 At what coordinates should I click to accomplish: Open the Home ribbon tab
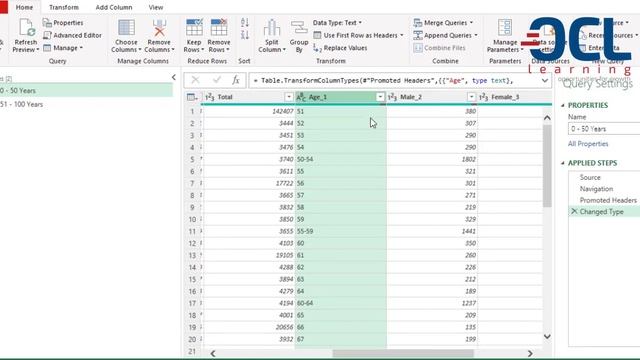tap(24, 7)
